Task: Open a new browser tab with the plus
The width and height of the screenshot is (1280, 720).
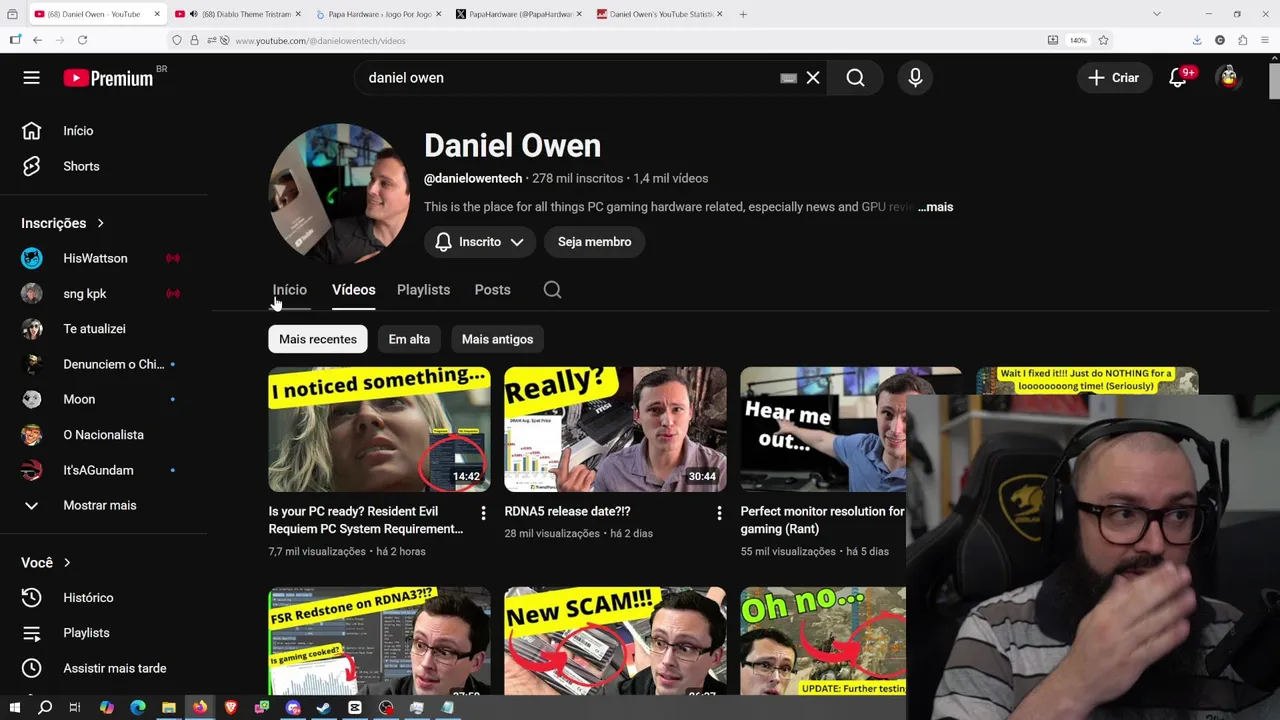Action: point(743,14)
